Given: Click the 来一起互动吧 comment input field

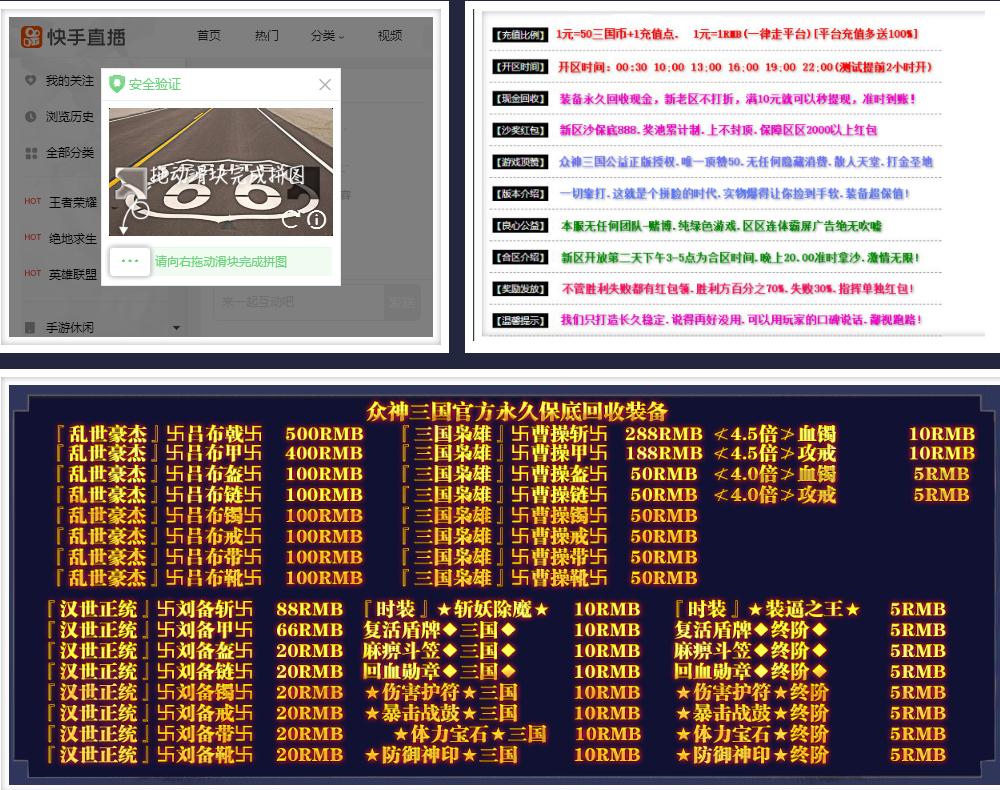Looking at the screenshot, I should tap(299, 302).
